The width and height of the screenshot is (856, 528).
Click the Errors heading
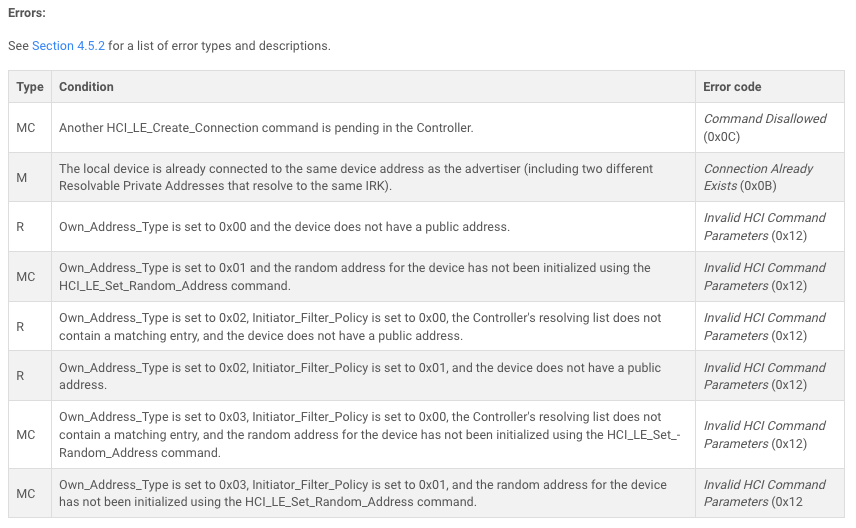click(27, 13)
